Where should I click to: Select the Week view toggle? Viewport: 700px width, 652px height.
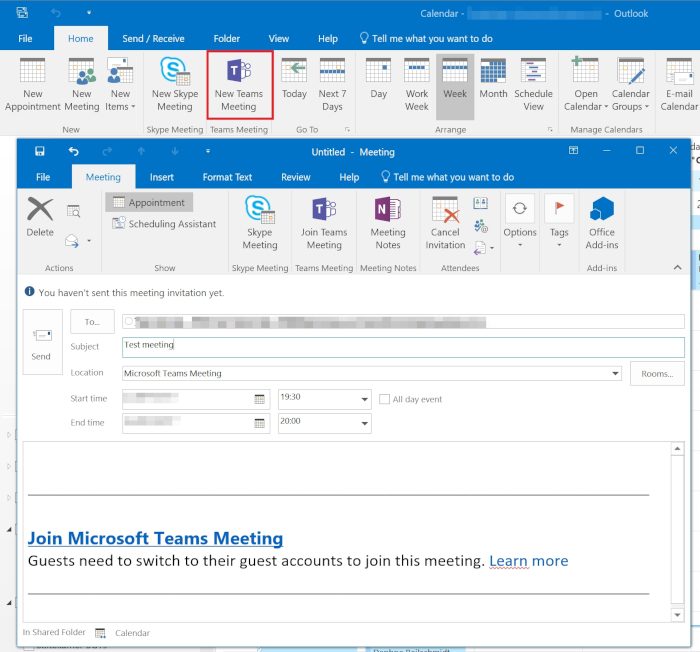[x=455, y=74]
